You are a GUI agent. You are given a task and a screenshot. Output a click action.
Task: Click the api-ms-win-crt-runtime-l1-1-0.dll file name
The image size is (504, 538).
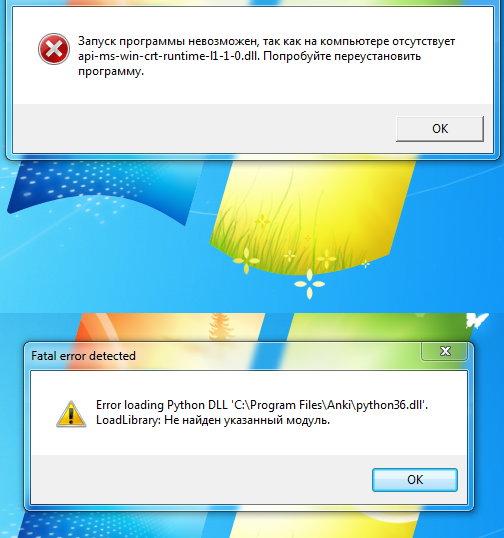167,56
